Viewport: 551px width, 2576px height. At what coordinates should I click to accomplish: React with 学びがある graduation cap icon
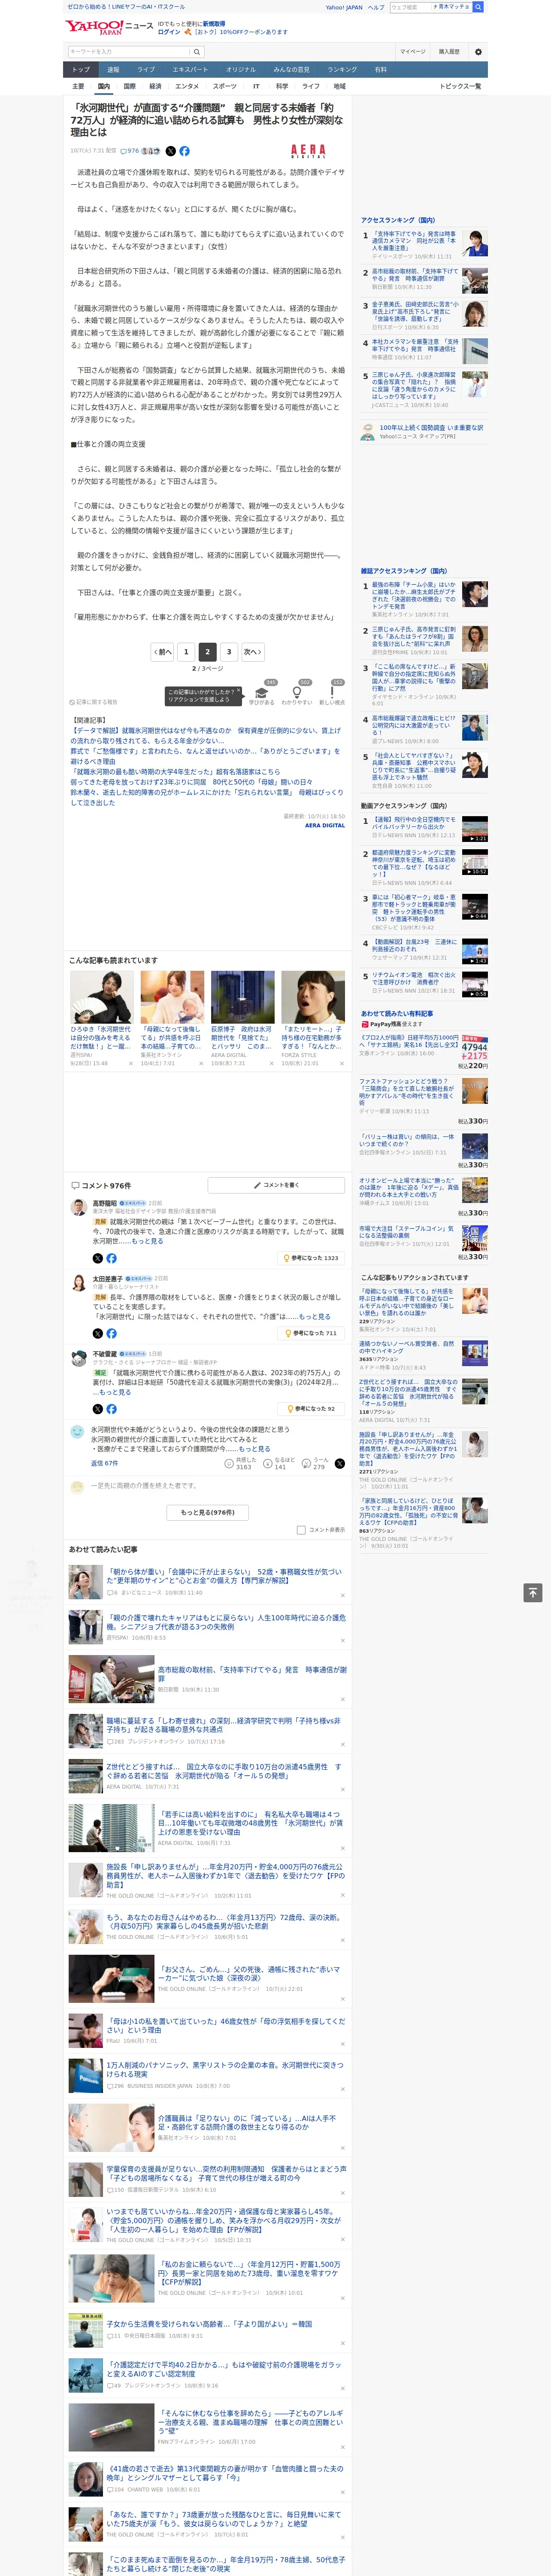coord(262,692)
